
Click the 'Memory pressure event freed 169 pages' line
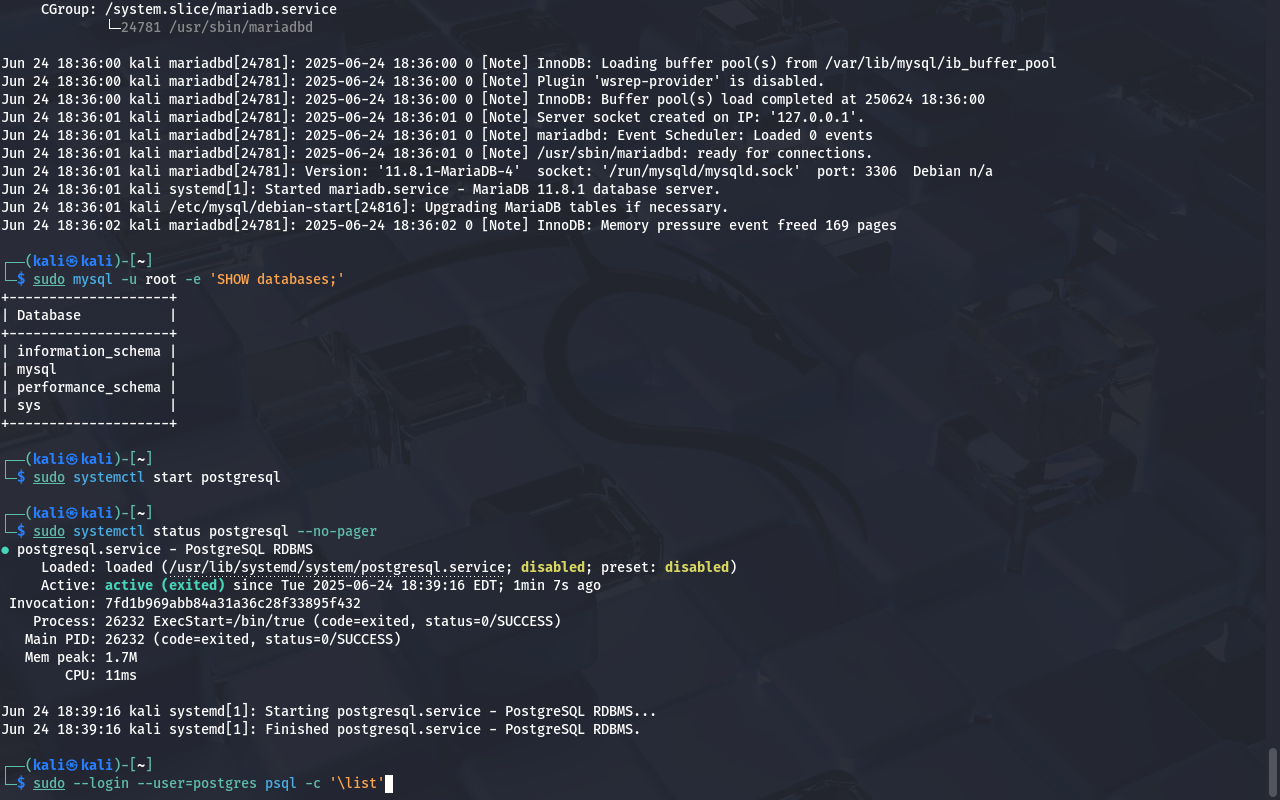pos(449,225)
